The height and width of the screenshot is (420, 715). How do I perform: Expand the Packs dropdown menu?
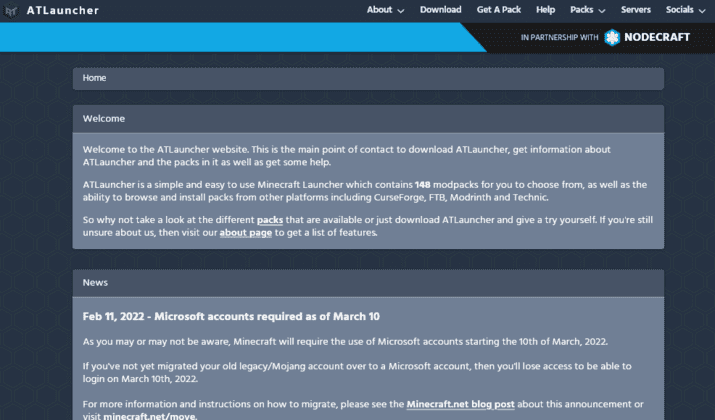(x=587, y=10)
